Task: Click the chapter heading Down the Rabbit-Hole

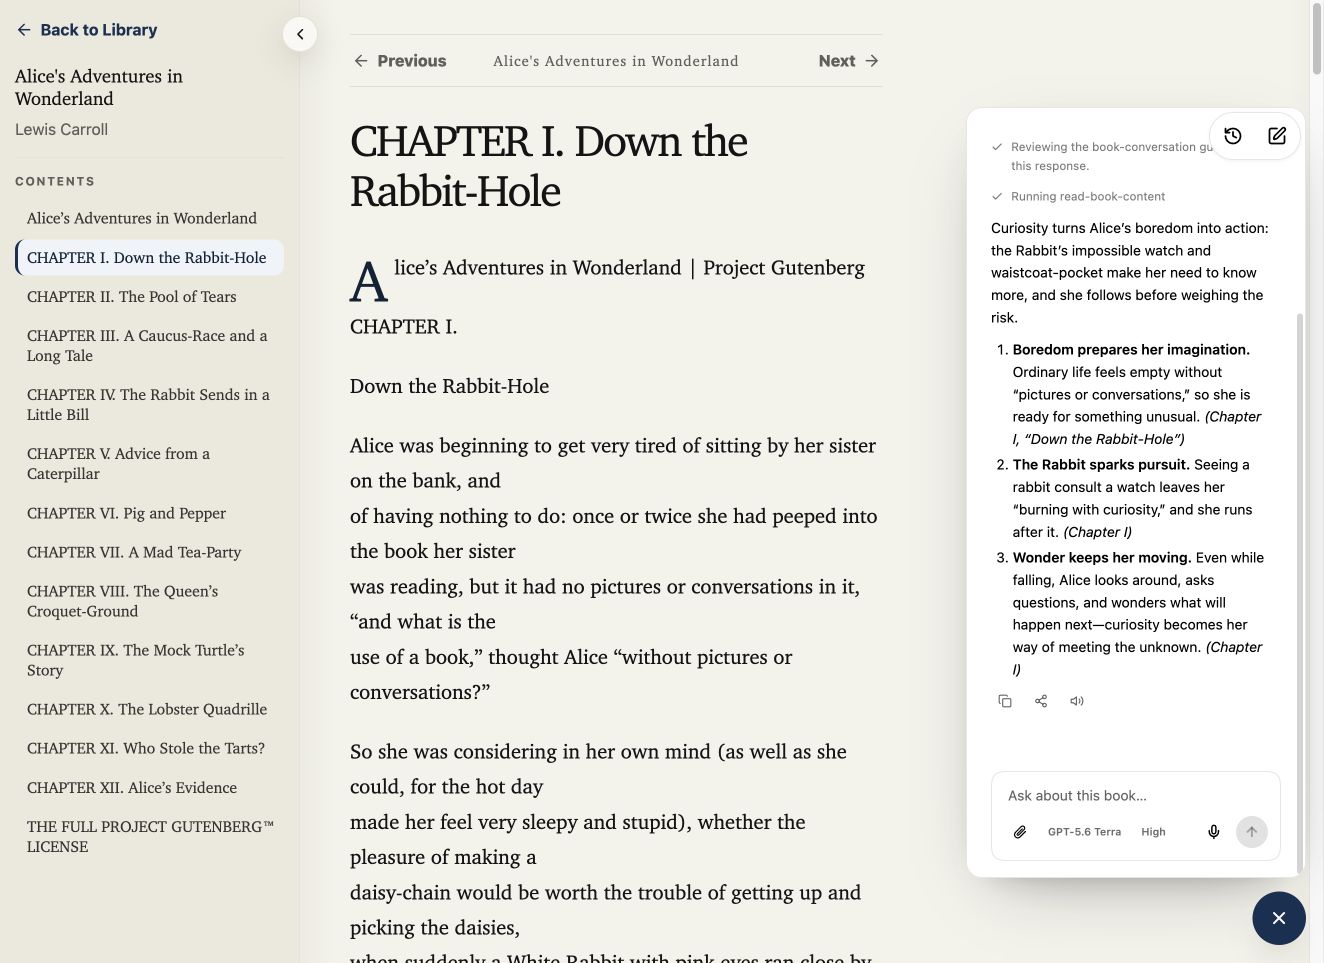Action: coord(548,166)
